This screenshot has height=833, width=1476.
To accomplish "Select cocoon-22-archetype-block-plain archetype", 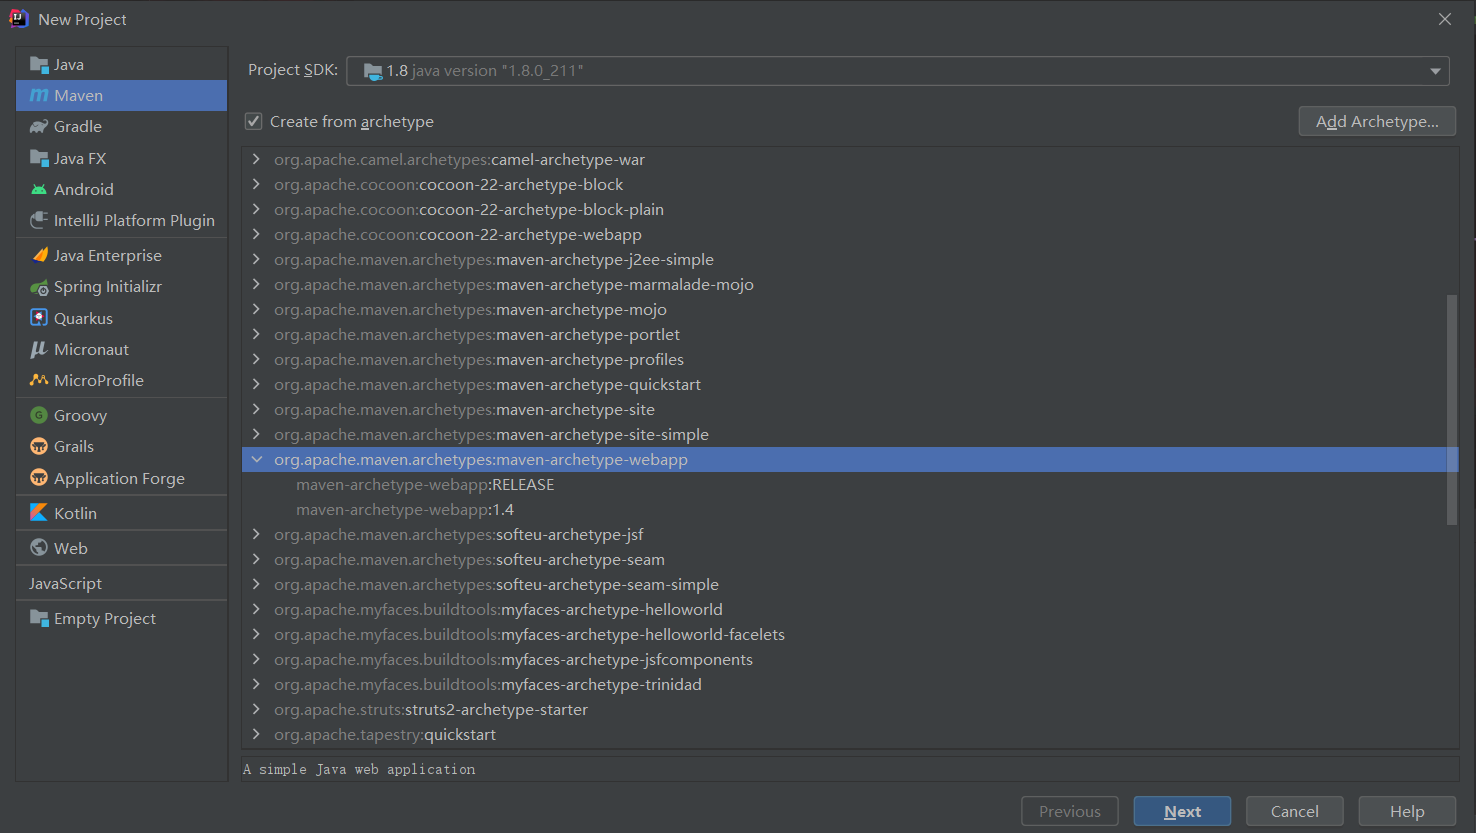I will click(x=469, y=210).
